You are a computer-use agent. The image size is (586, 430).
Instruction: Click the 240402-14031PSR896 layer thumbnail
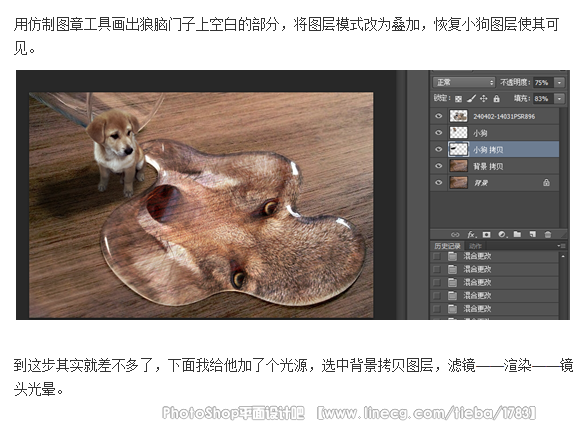click(x=458, y=116)
